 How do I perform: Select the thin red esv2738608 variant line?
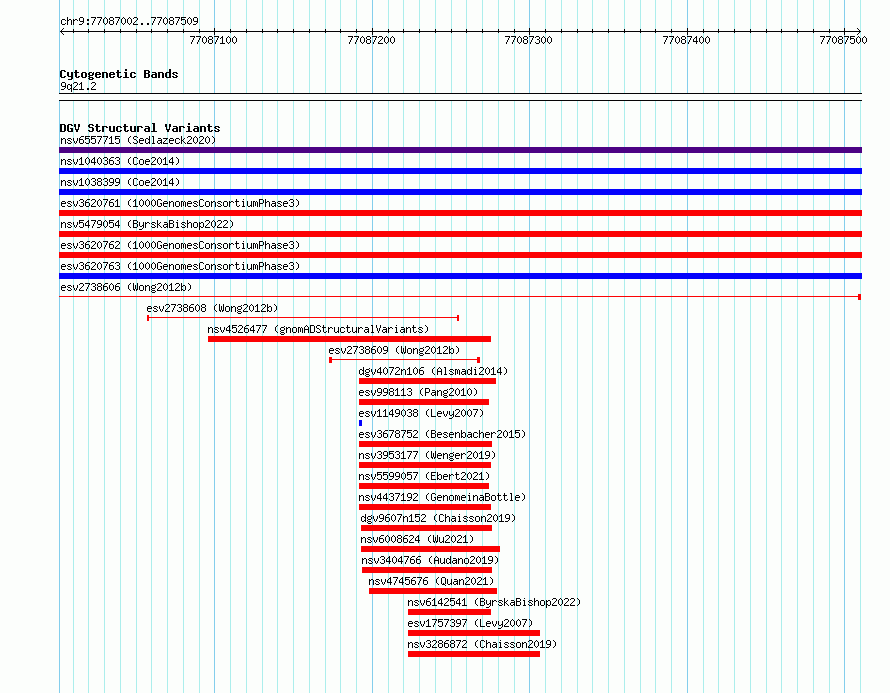[x=303, y=318]
